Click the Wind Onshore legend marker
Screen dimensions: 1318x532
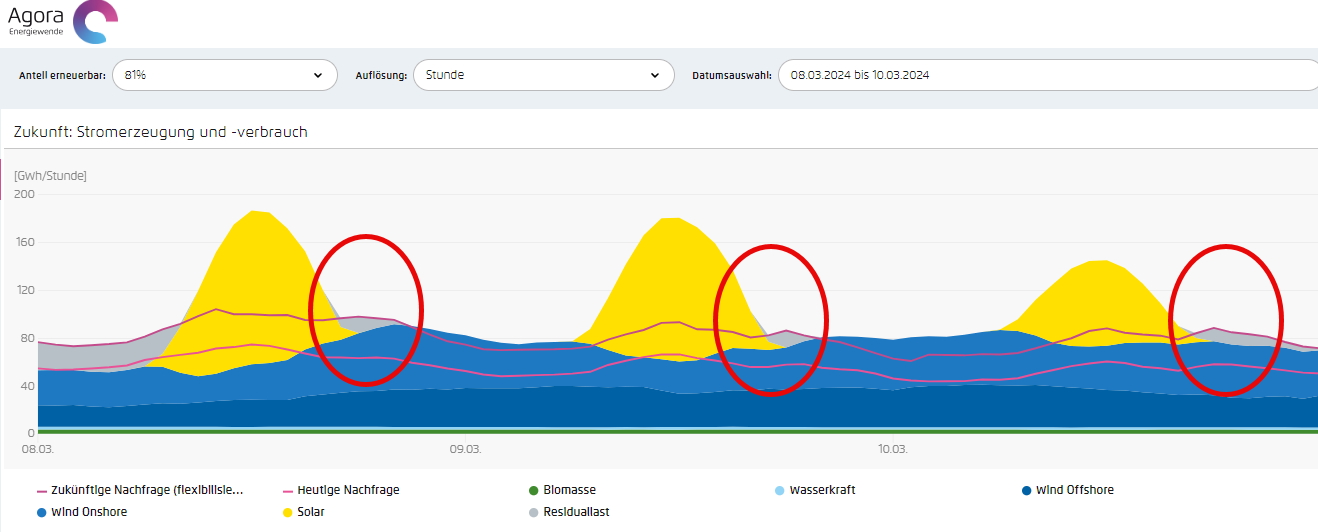[x=42, y=512]
